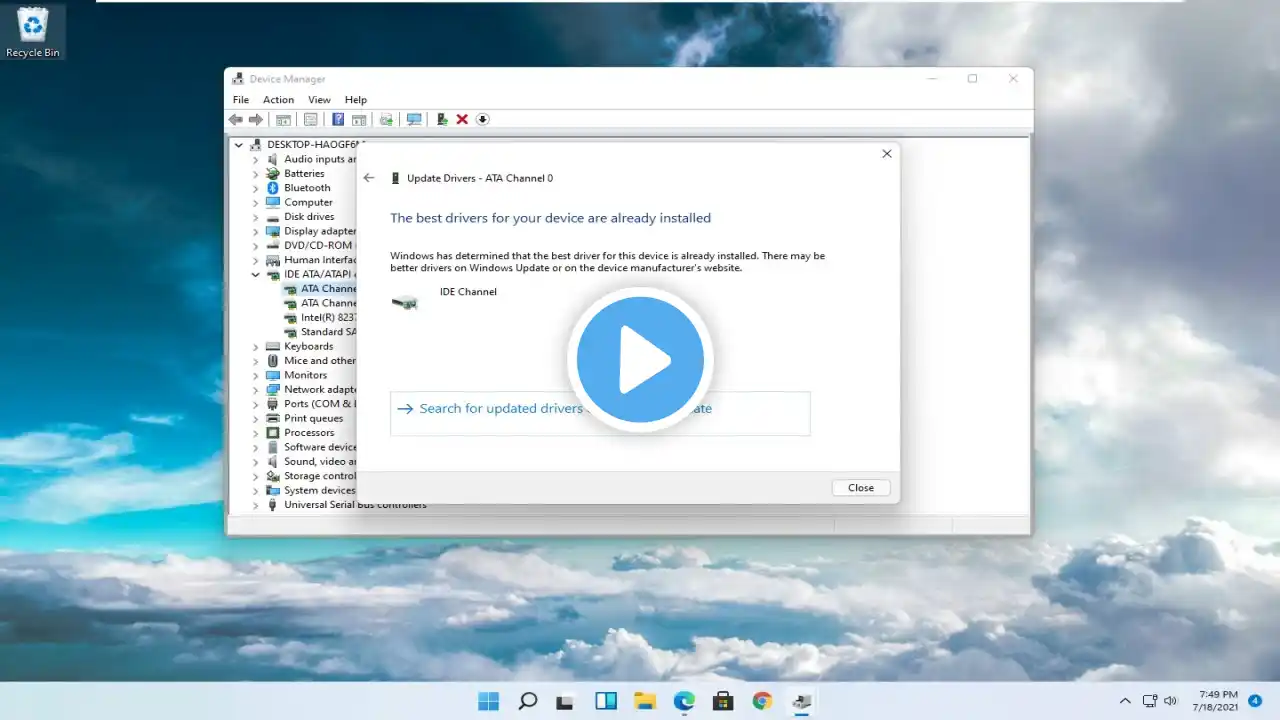Click the Bluetooth icon in device tree
The image size is (1280, 720).
pos(272,188)
